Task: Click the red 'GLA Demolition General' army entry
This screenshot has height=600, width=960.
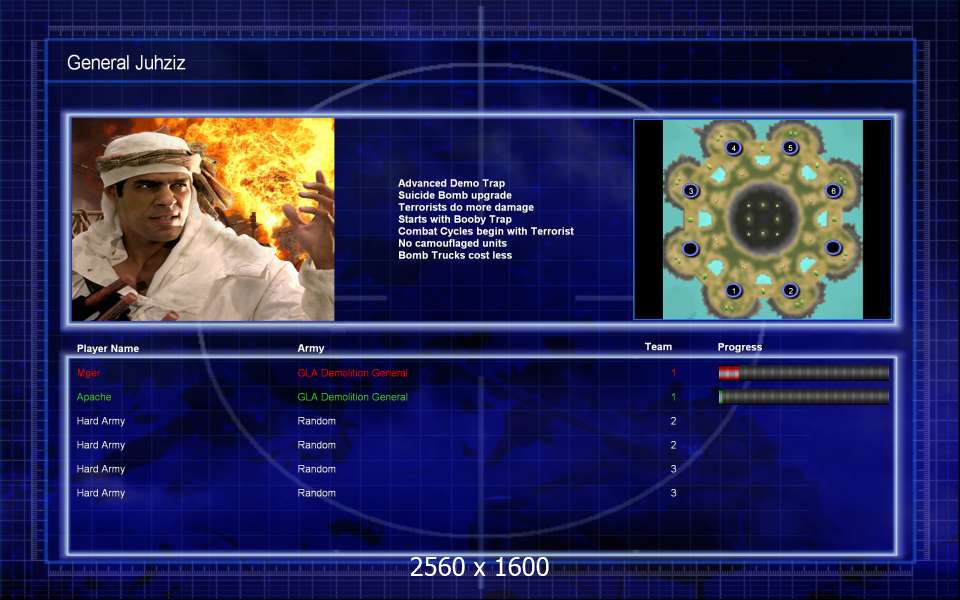Action: click(353, 373)
